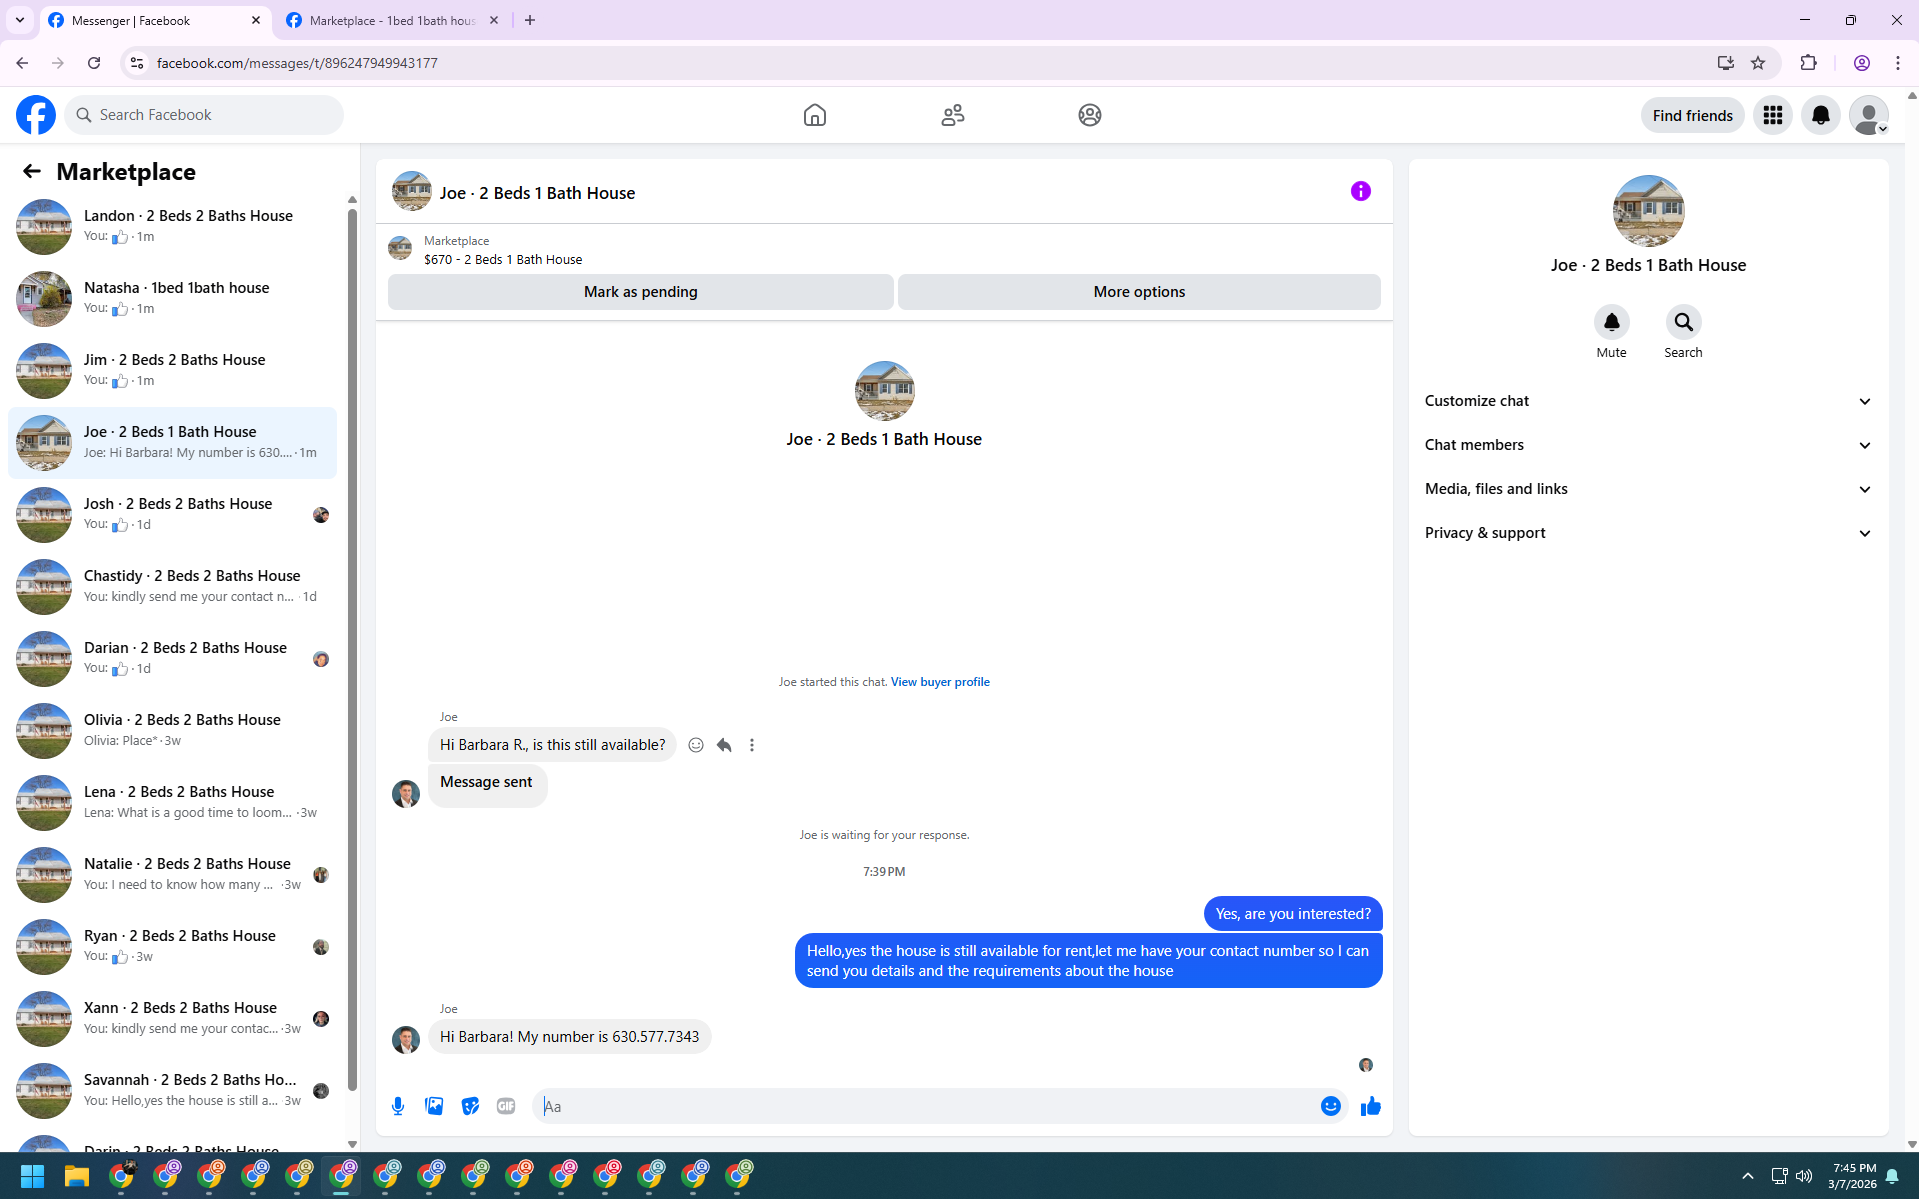Open Lena 2 Beds 2 Baths conversation
Image resolution: width=1919 pixels, height=1199 pixels.
[173, 803]
